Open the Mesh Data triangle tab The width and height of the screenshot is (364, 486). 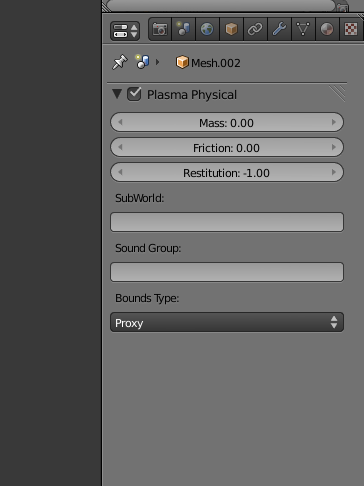pos(303,29)
